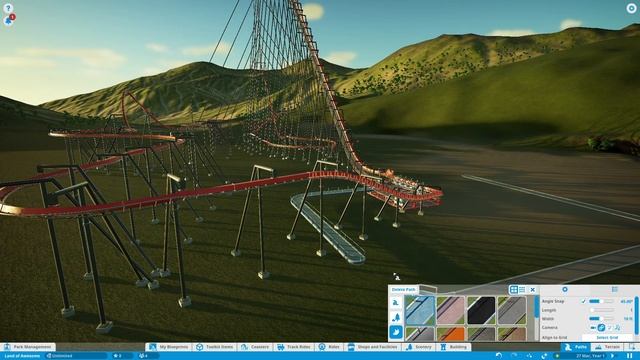
Task: Select the natural path type icon
Action: [x=396, y=318]
